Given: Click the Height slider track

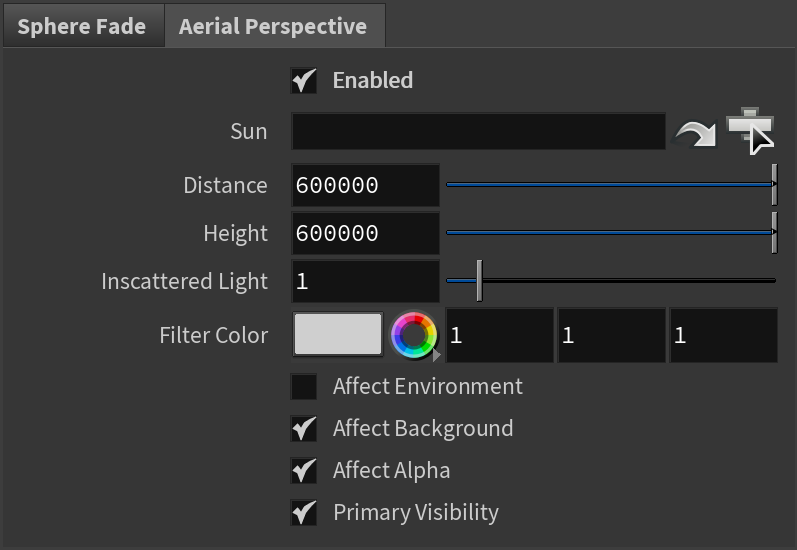Looking at the screenshot, I should pyautogui.click(x=610, y=232).
